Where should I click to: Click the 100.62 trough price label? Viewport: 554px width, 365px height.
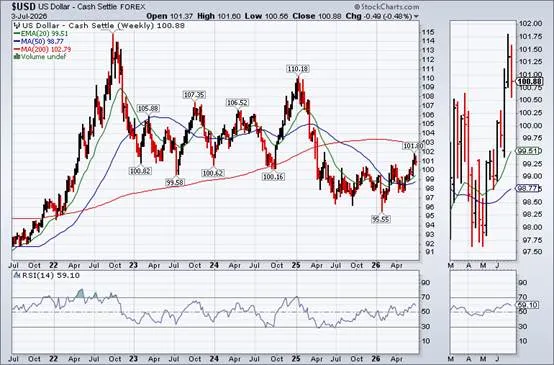coord(212,173)
